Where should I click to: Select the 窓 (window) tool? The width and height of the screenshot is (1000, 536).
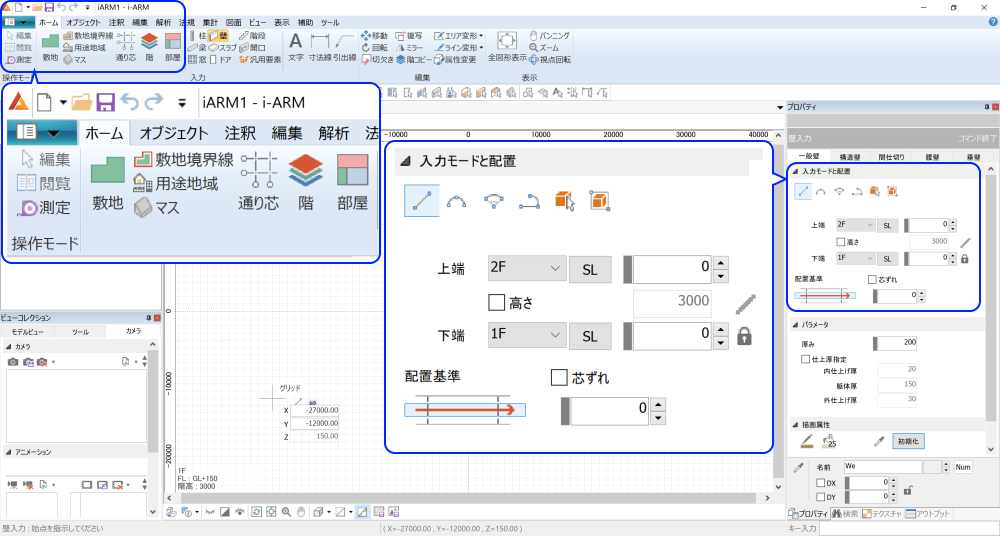(x=197, y=60)
